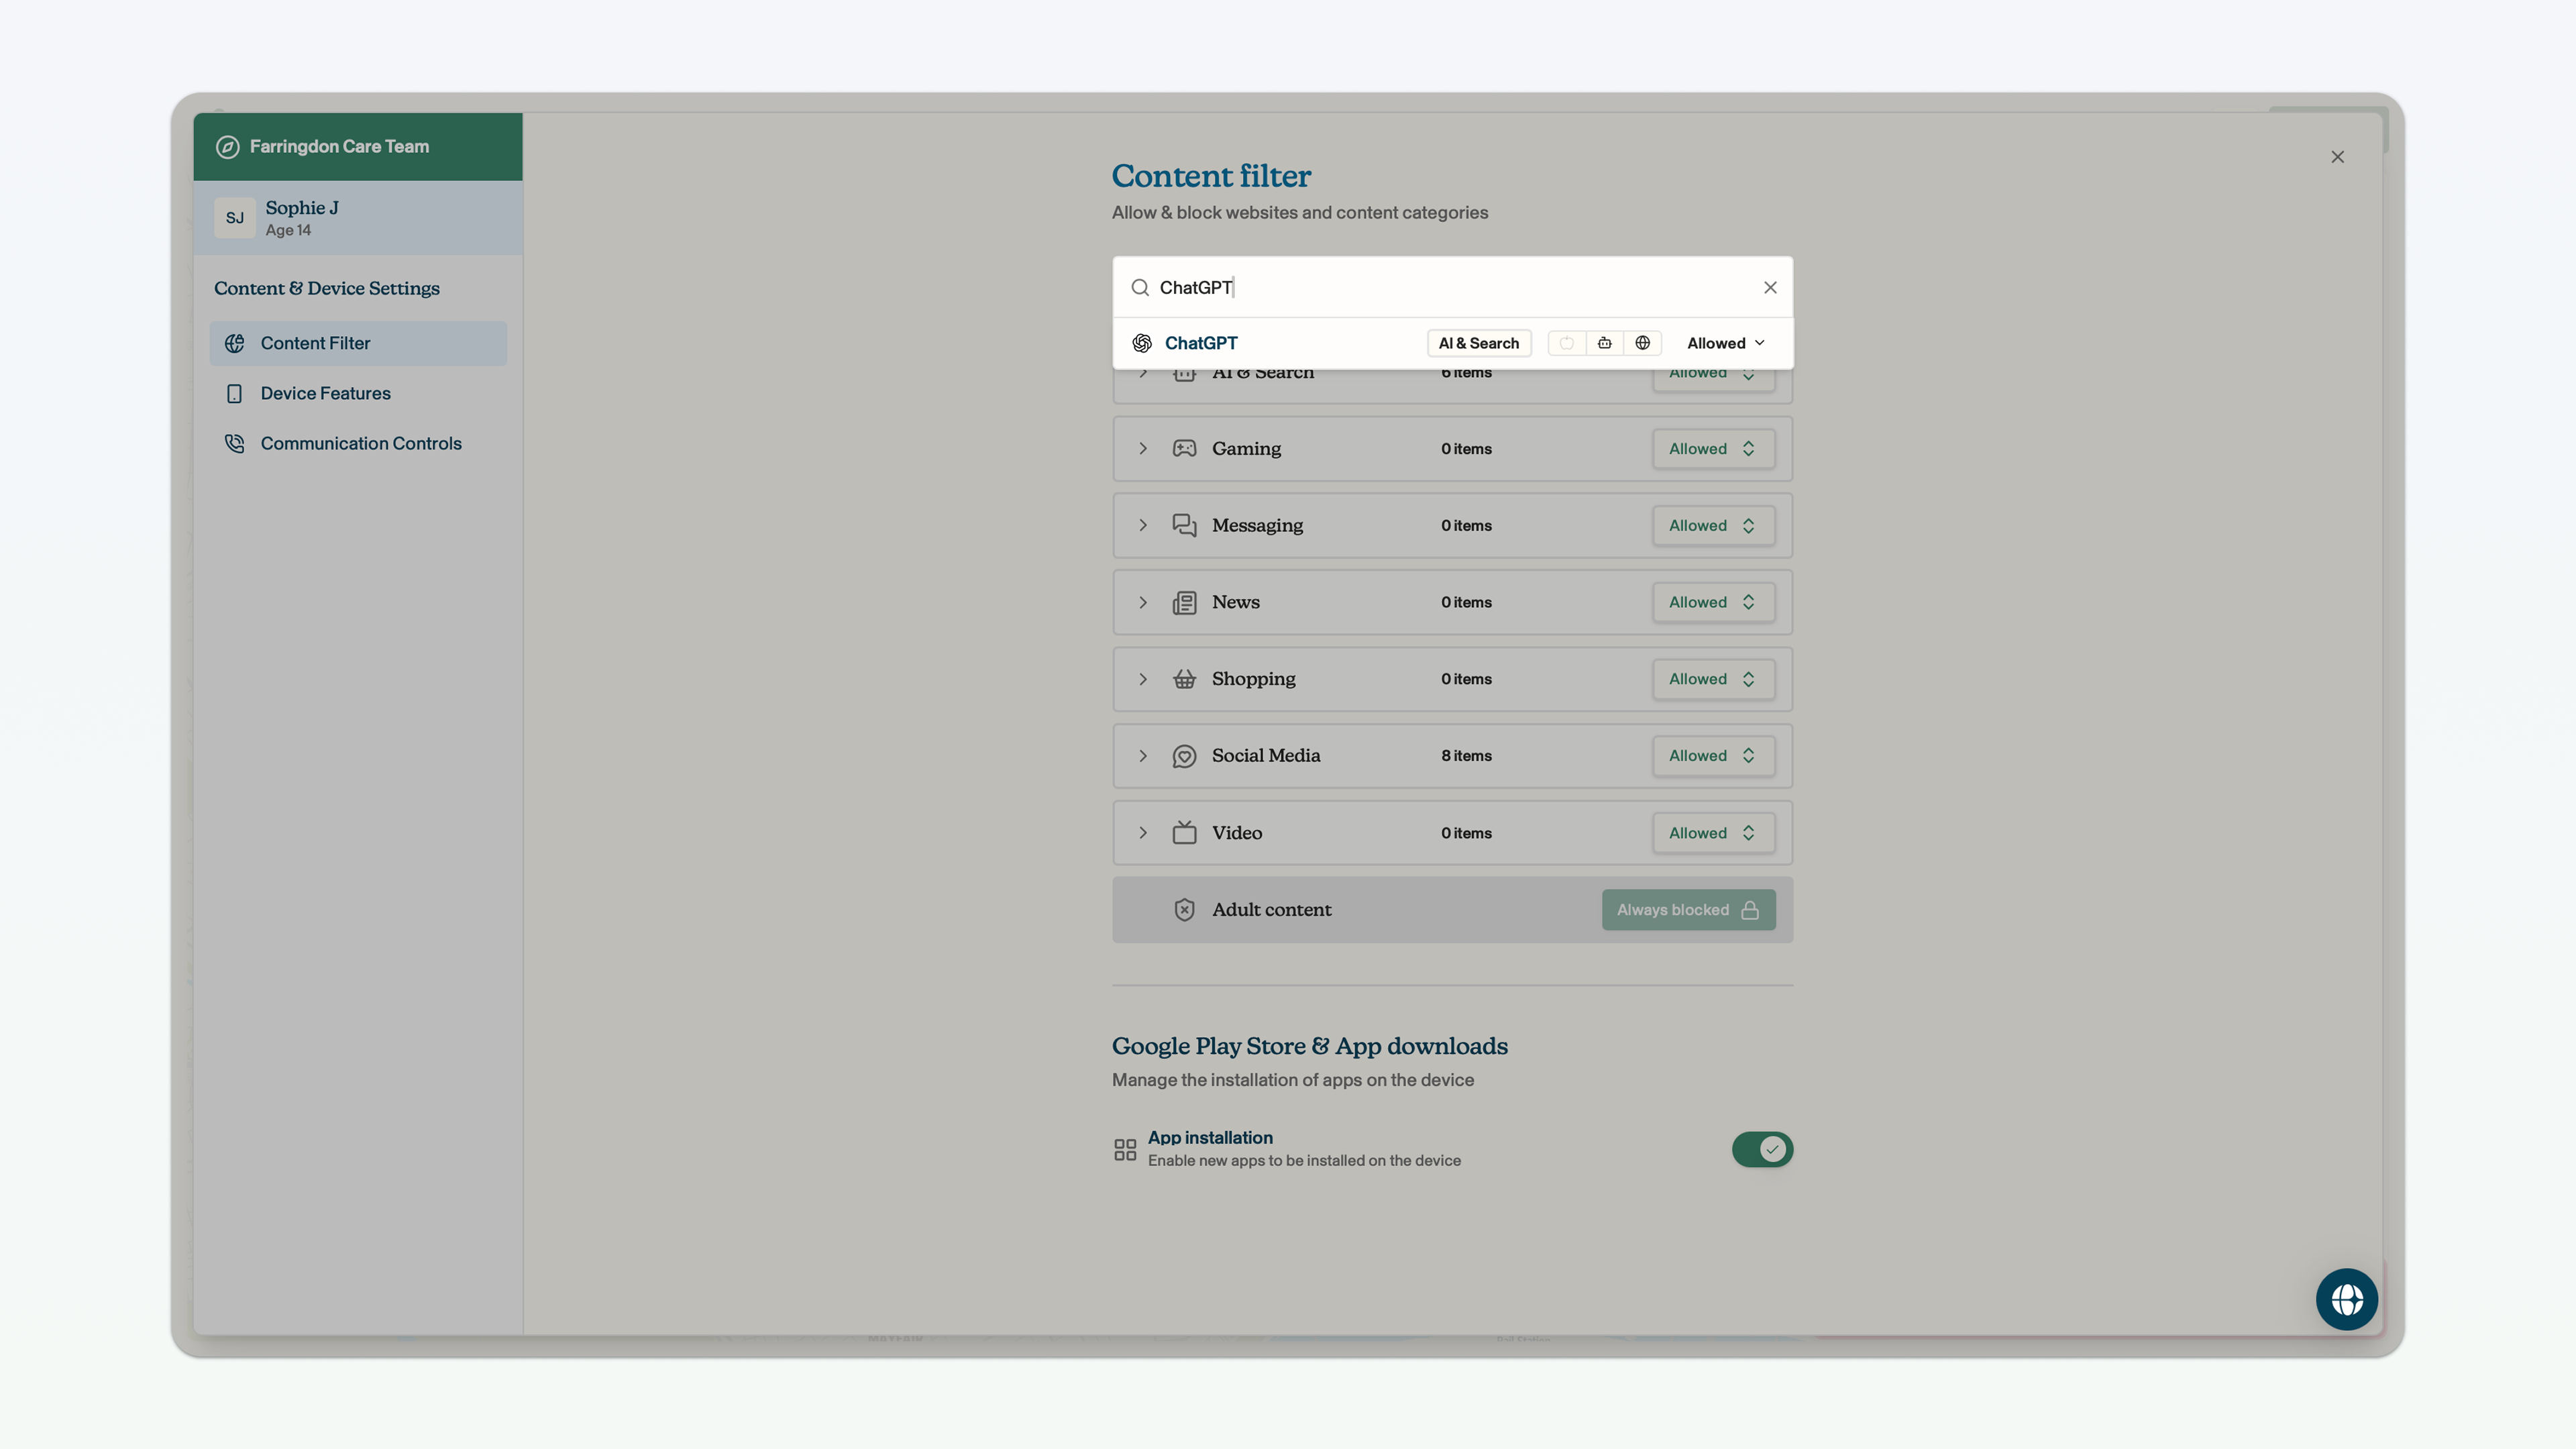Change Gaming Allowed status selector
Viewport: 2576px width, 1449px height.
[1713, 449]
